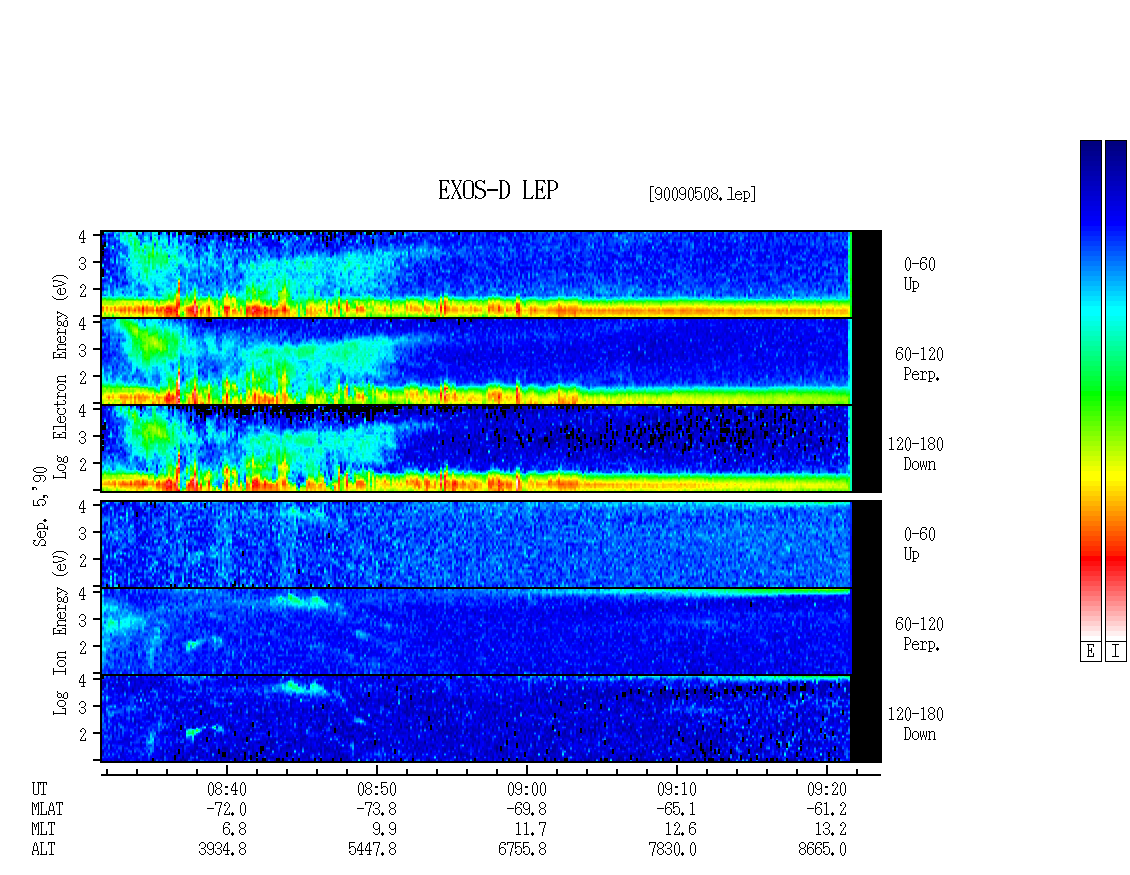Click the MLT value 12.6
Viewport: 1130px width, 875px height.
[680, 830]
